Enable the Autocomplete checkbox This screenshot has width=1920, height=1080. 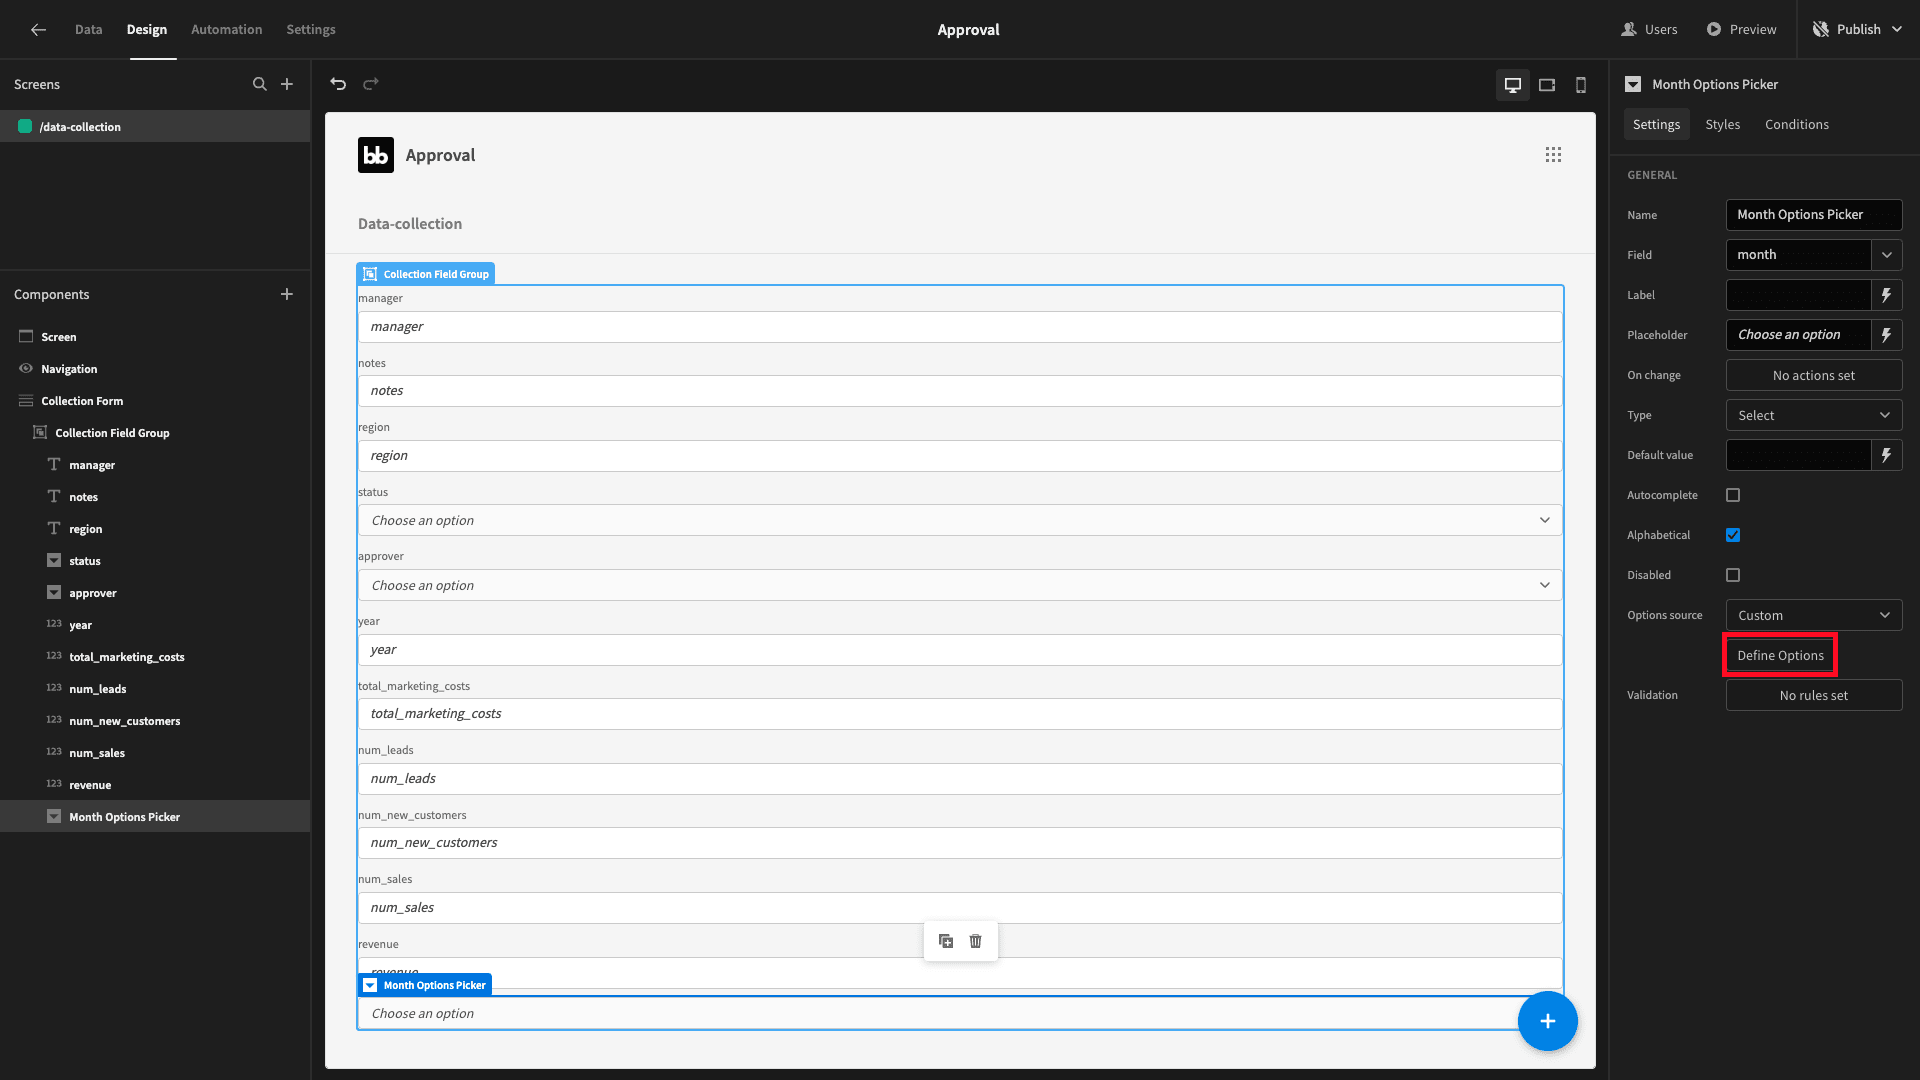[1733, 495]
